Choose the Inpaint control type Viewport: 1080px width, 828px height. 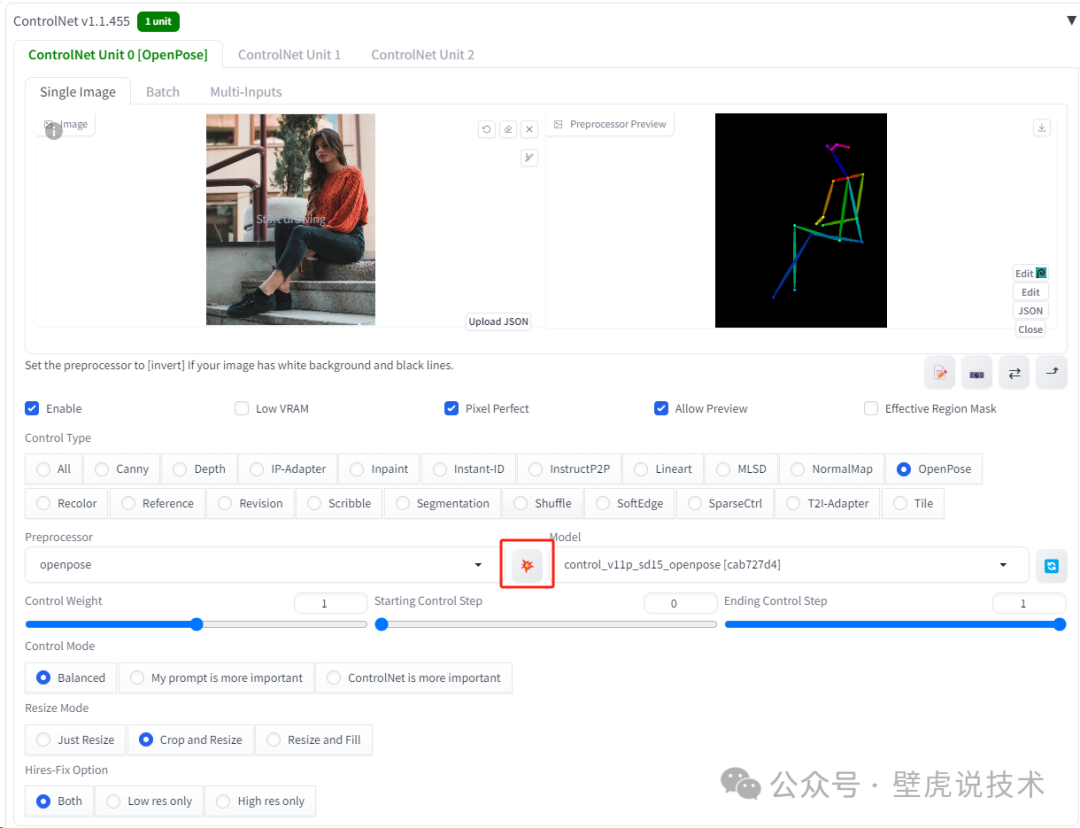click(379, 469)
